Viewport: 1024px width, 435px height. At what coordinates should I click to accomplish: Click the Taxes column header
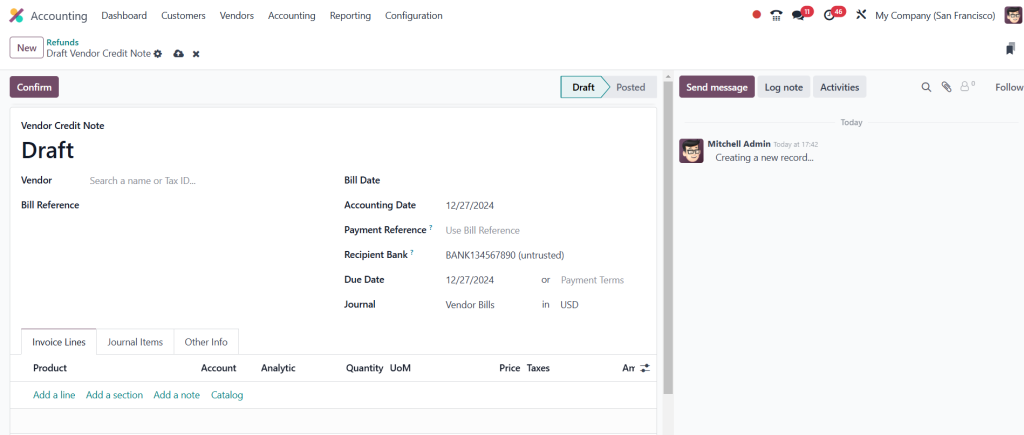click(x=538, y=368)
